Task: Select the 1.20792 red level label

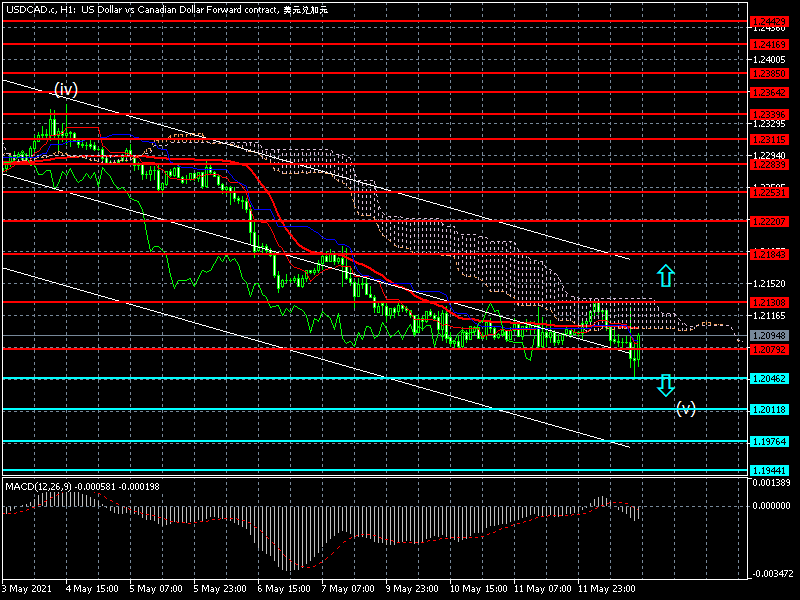Action: coord(769,349)
